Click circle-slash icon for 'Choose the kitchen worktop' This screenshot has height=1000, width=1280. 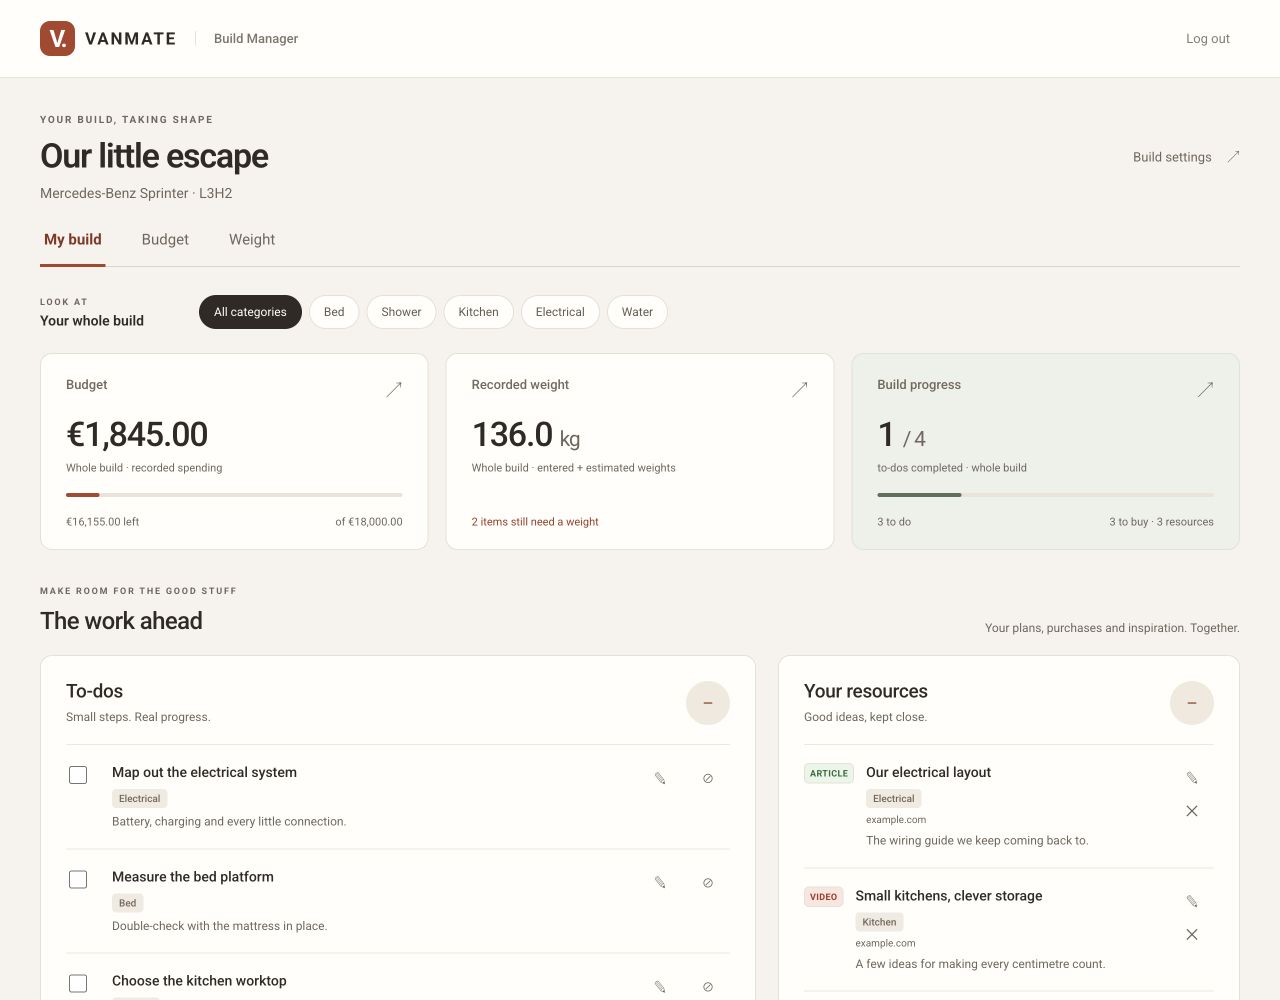tap(708, 987)
